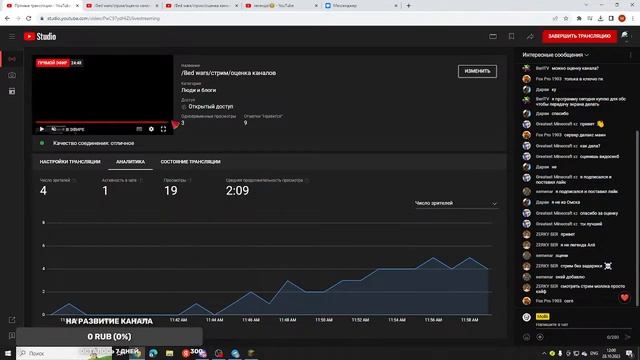
Task: Switch to АНАЛИТИКА tab
Action: 130,162
